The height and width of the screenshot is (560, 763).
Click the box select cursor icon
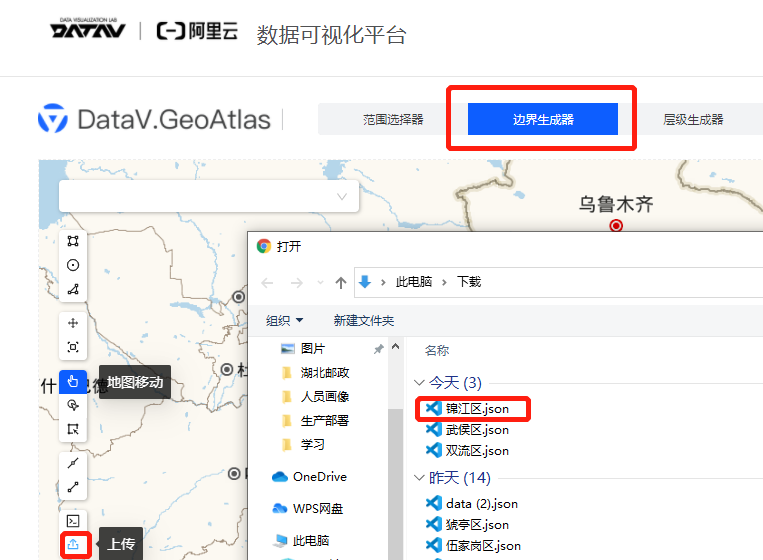(x=73, y=429)
